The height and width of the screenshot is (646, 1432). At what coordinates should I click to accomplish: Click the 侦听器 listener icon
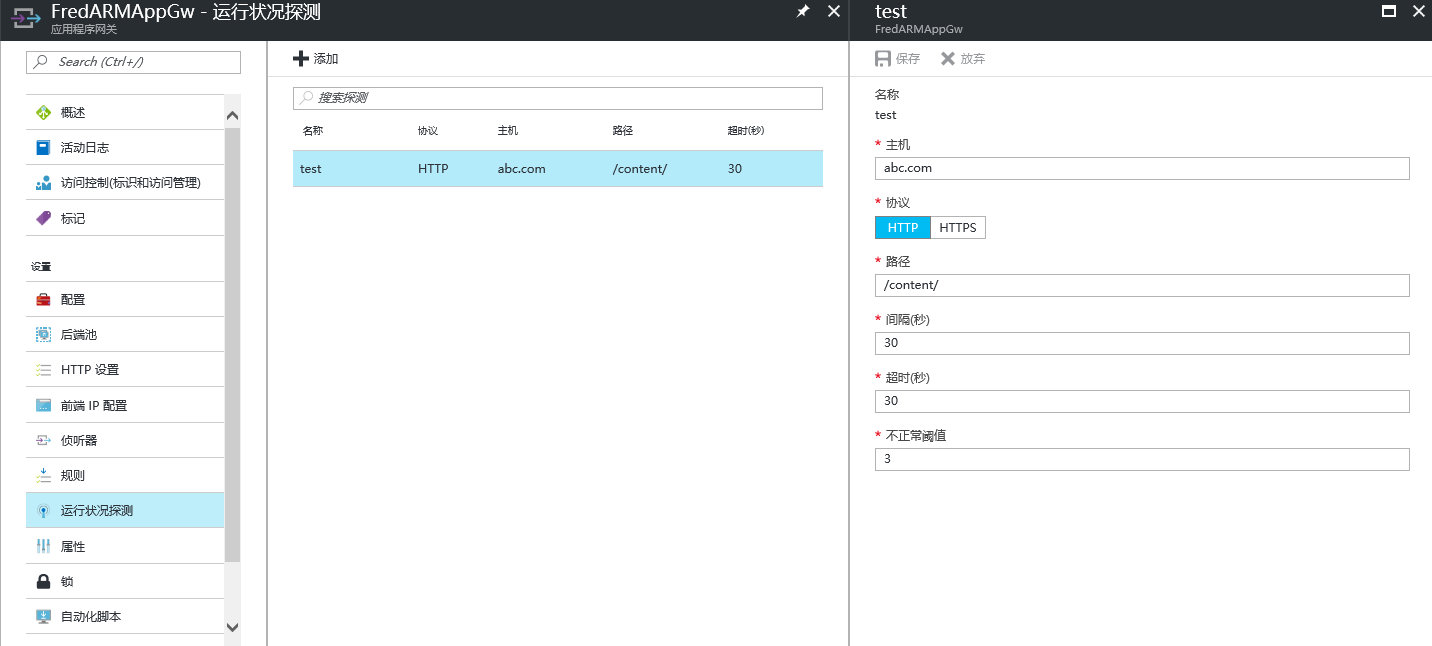coord(43,440)
